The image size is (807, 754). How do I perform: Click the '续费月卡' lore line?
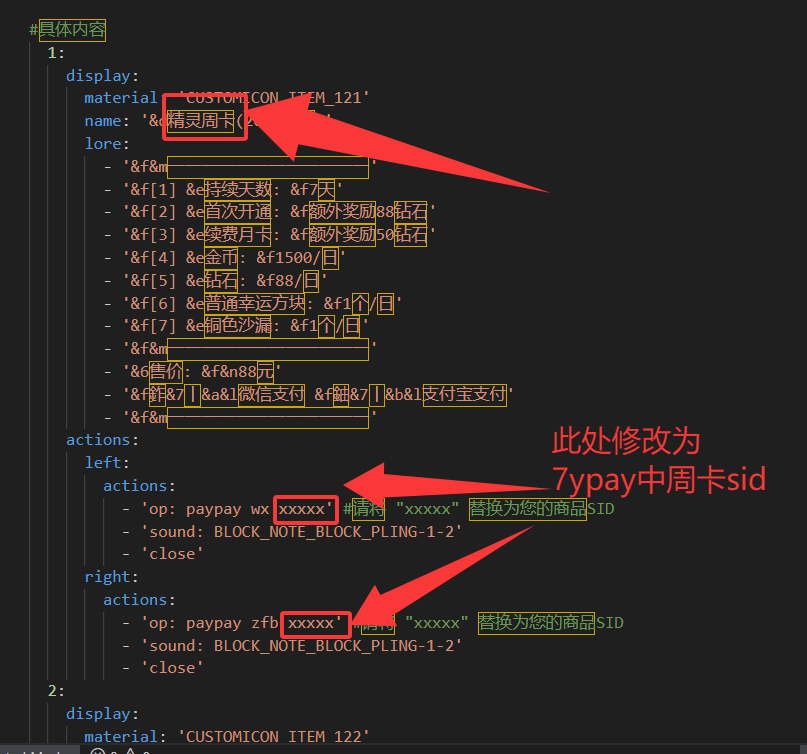click(x=238, y=235)
